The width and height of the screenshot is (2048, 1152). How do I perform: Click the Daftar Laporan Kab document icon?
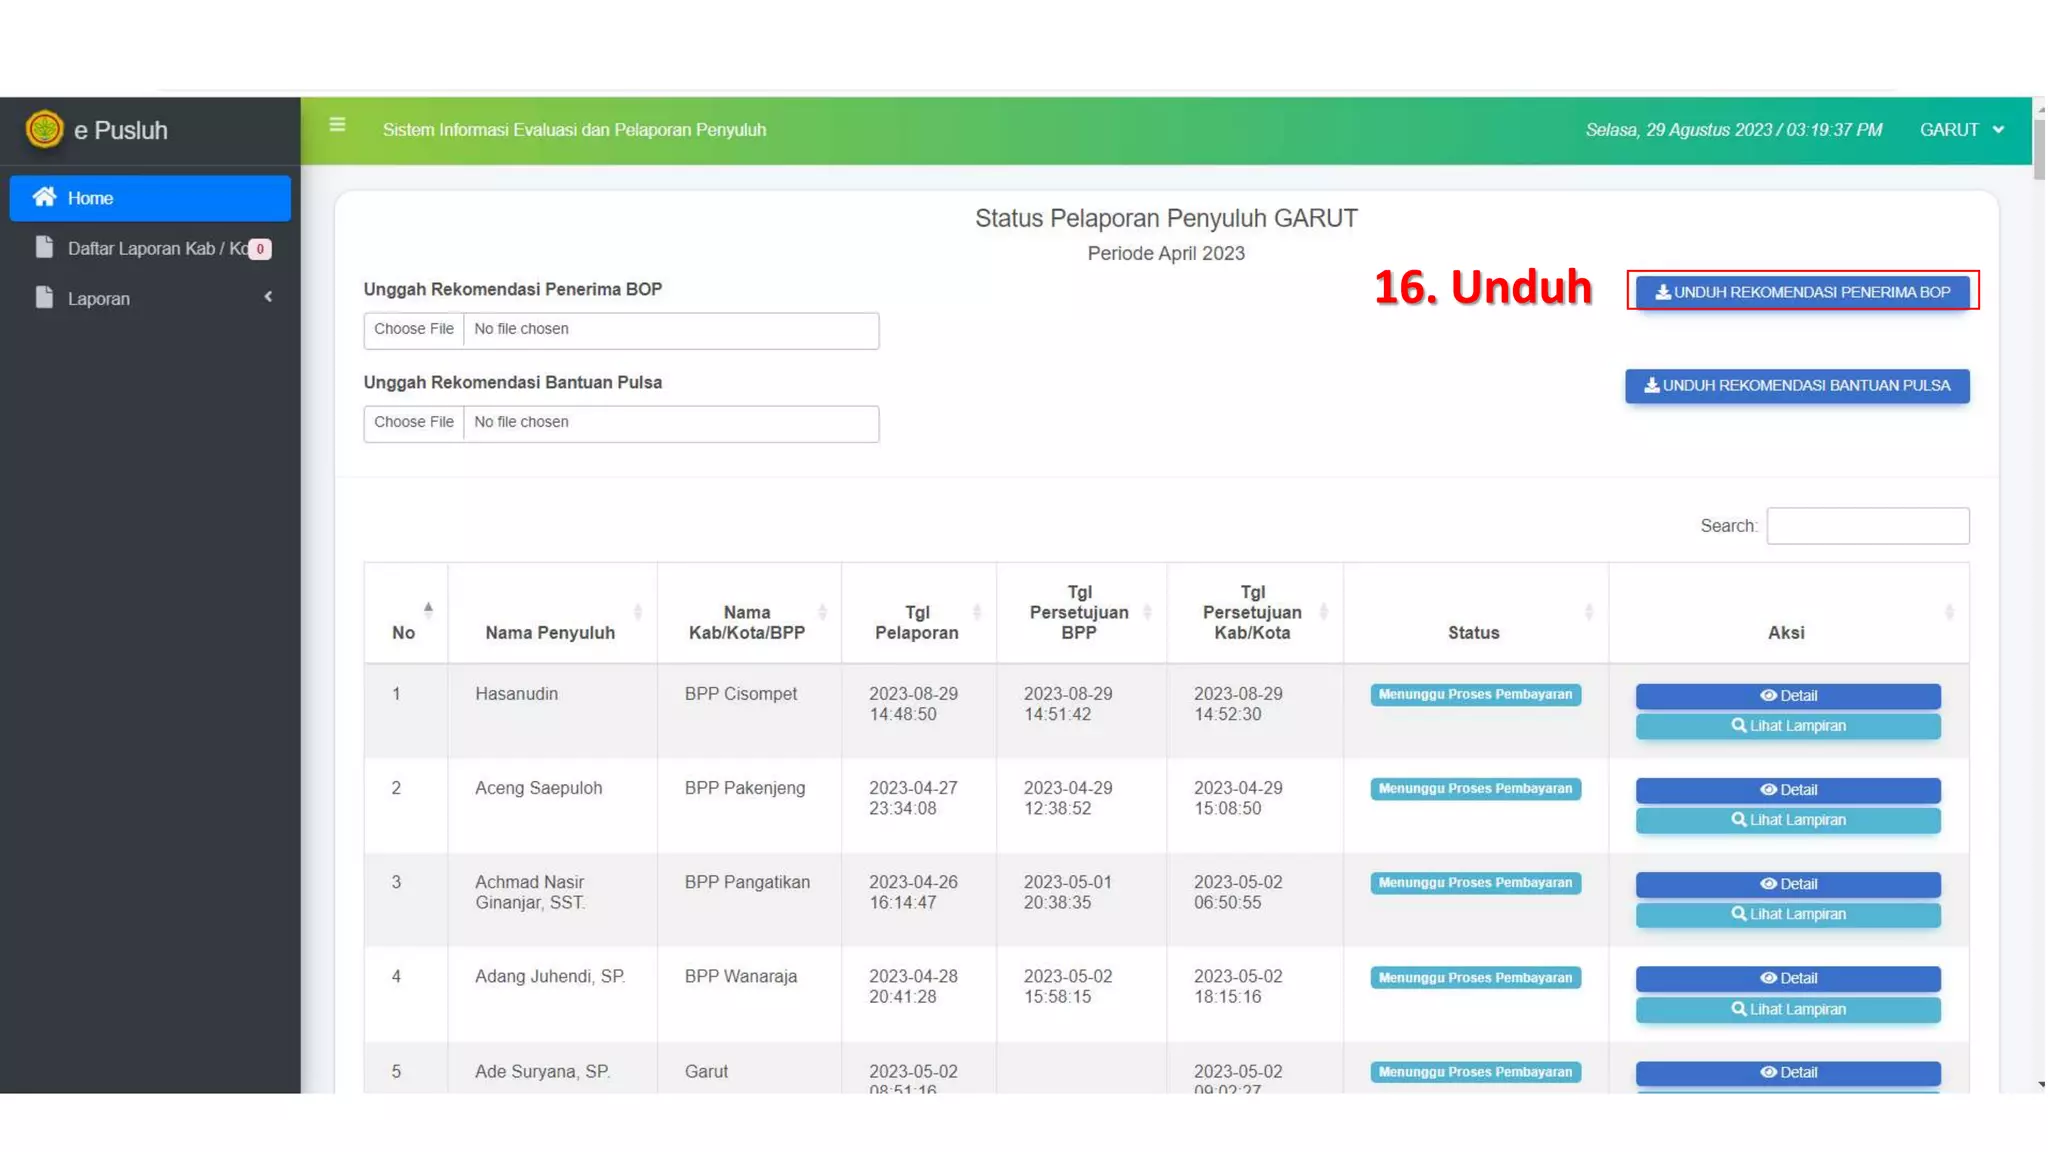44,247
